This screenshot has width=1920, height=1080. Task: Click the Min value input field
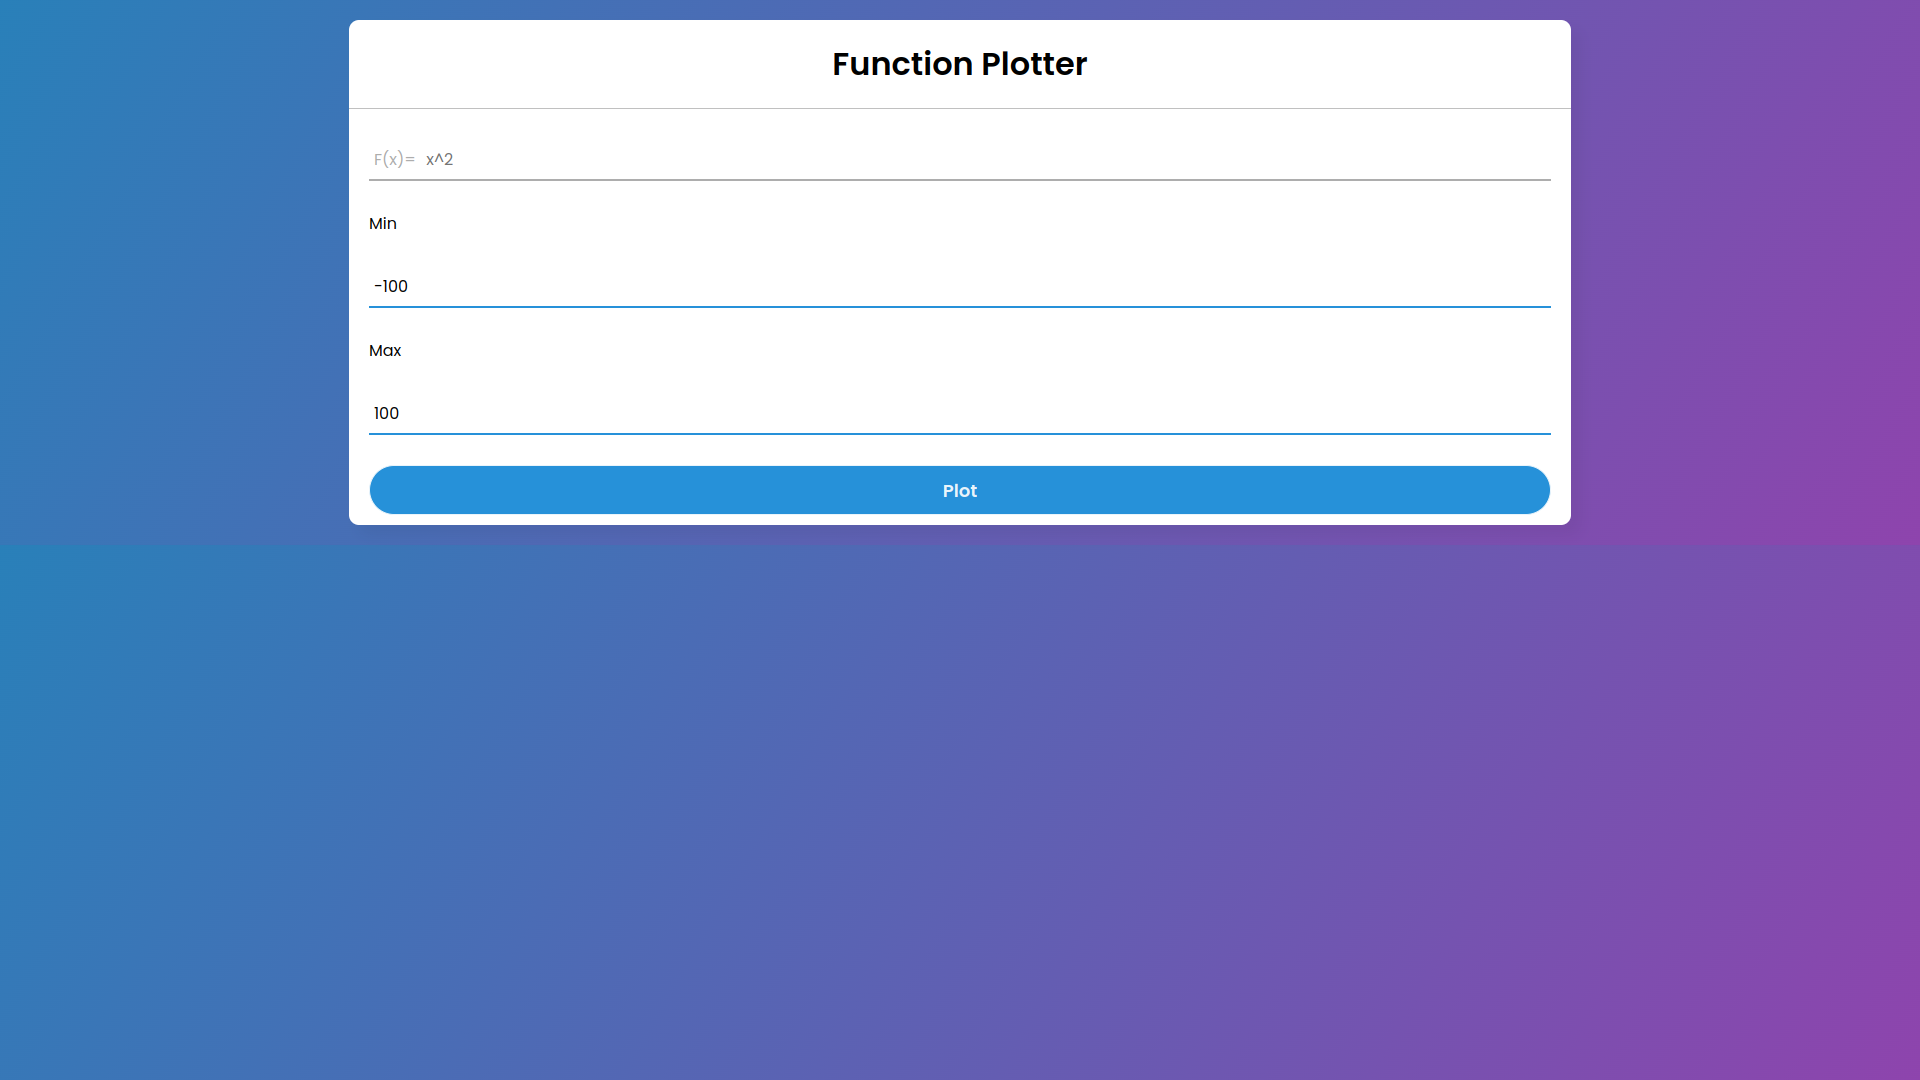click(959, 286)
